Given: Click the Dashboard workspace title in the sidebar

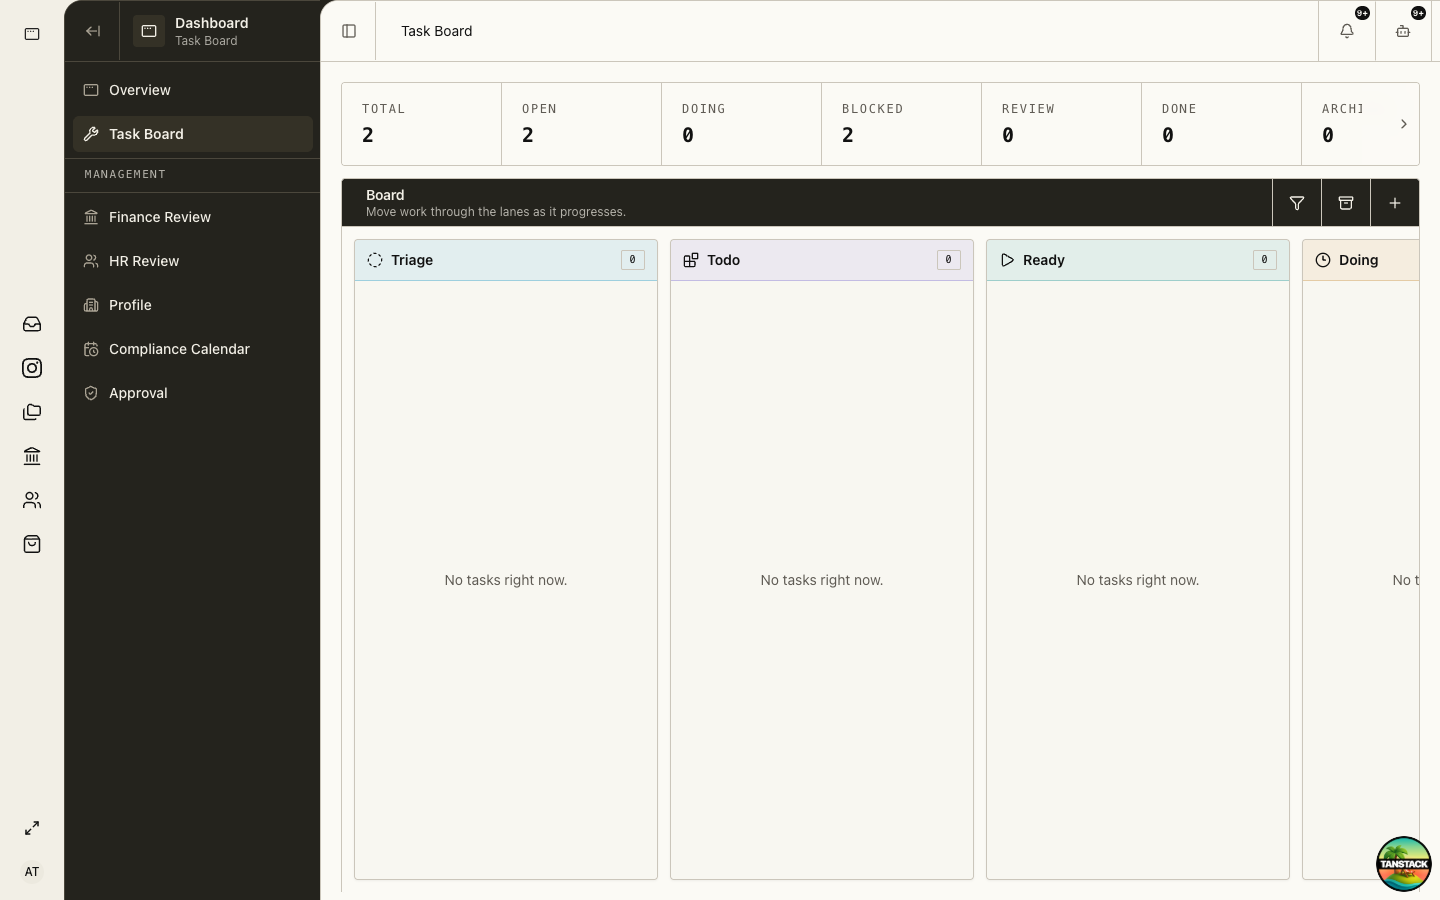Looking at the screenshot, I should tap(212, 23).
